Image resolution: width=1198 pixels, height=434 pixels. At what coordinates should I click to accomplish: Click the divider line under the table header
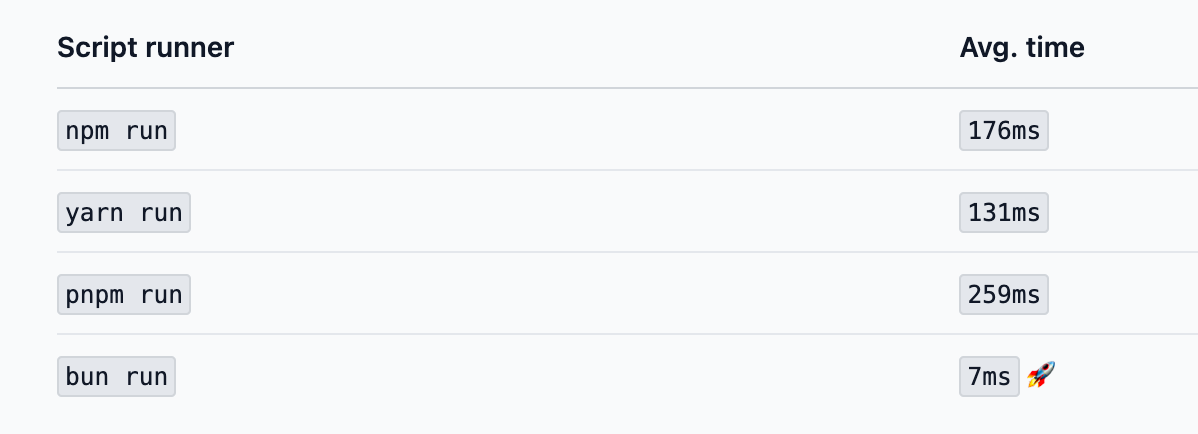[600, 88]
